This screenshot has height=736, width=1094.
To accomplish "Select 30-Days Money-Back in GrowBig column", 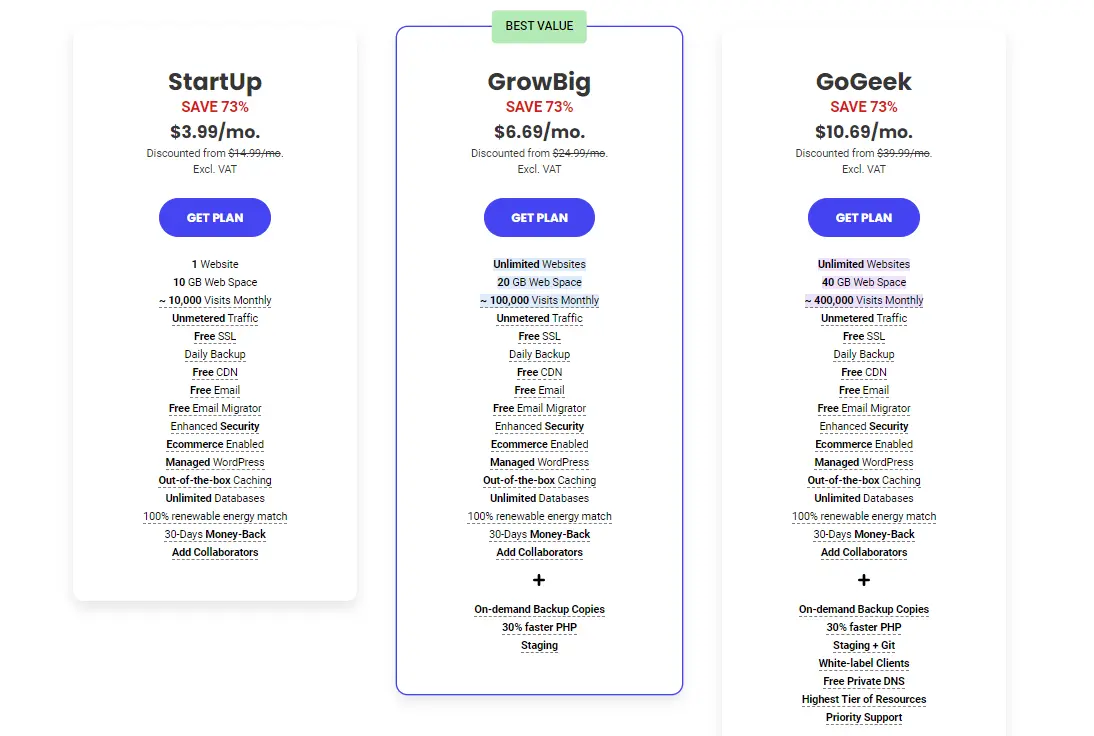I will coord(539,534).
